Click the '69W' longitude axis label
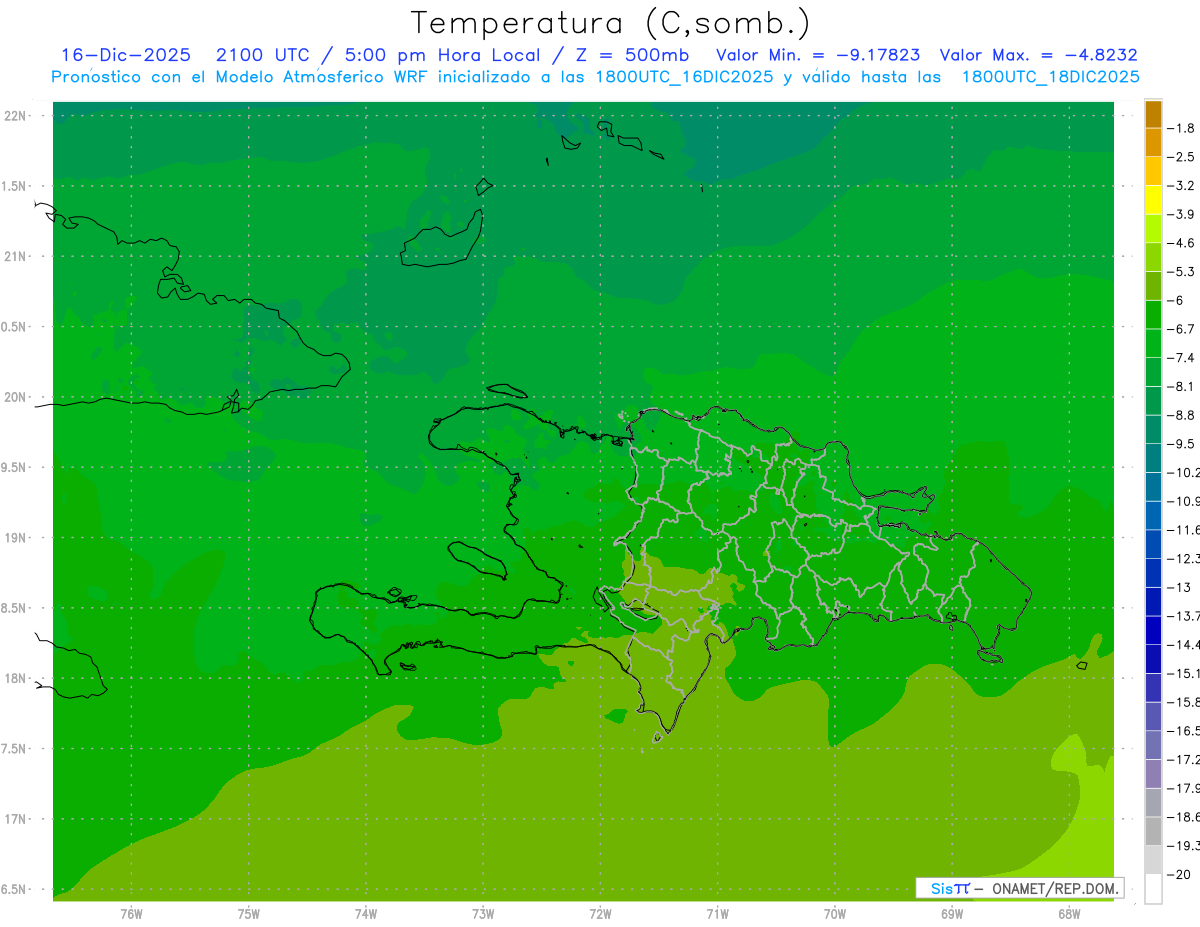This screenshot has height=927, width=1200. click(x=952, y=914)
